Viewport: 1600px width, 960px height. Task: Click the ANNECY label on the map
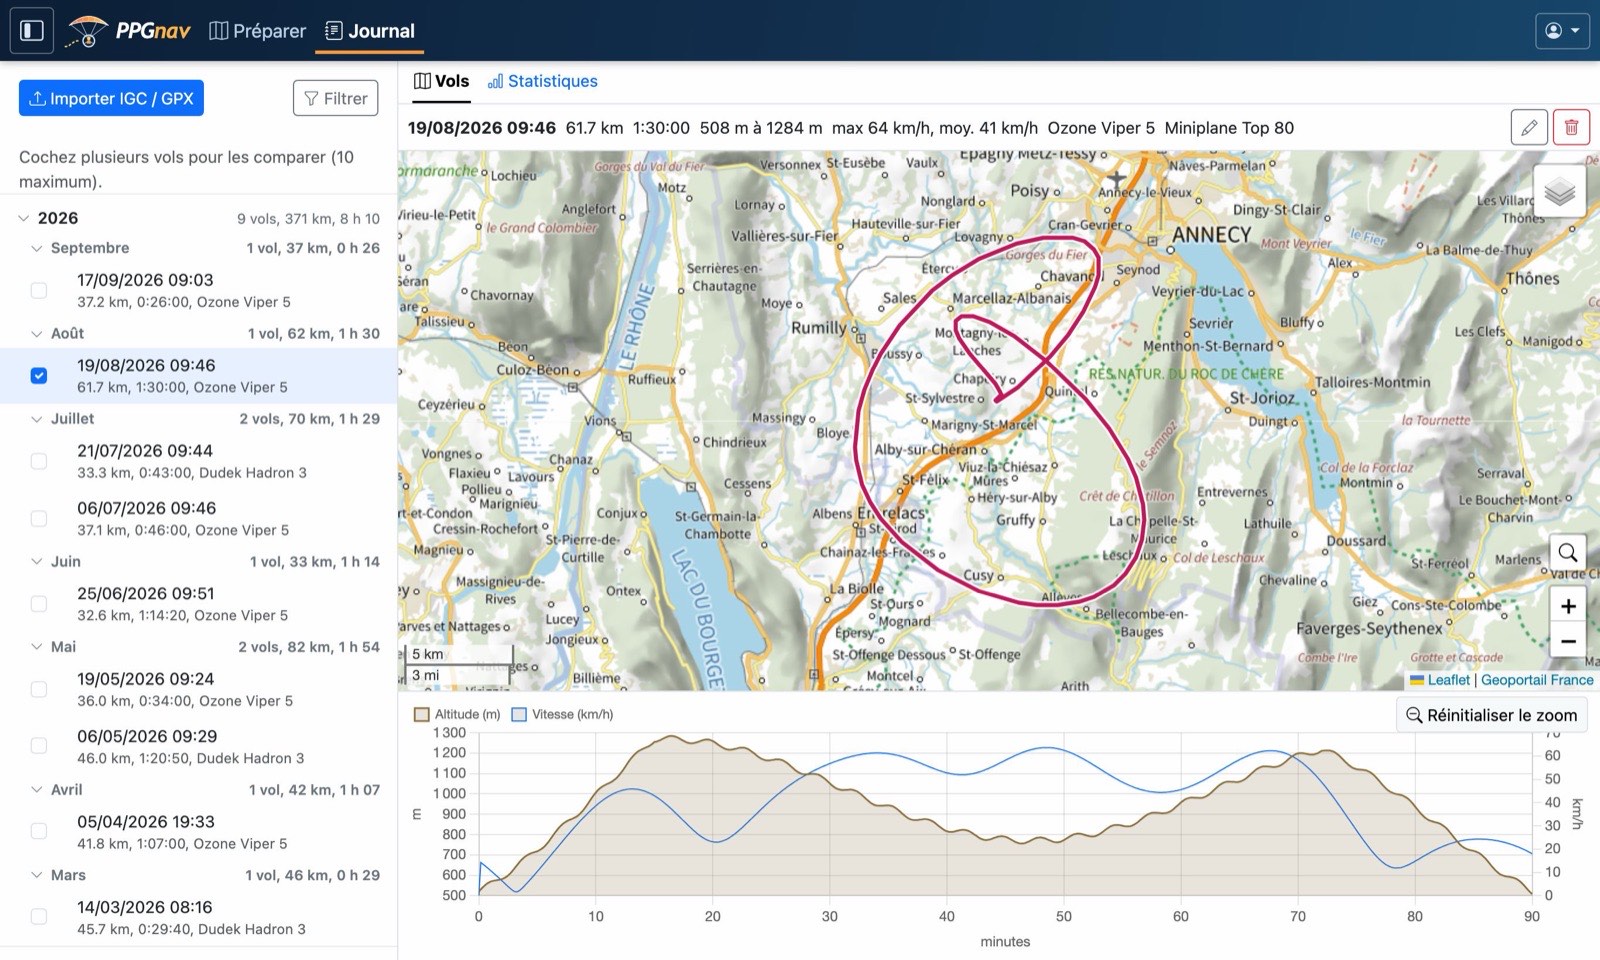coord(1211,234)
